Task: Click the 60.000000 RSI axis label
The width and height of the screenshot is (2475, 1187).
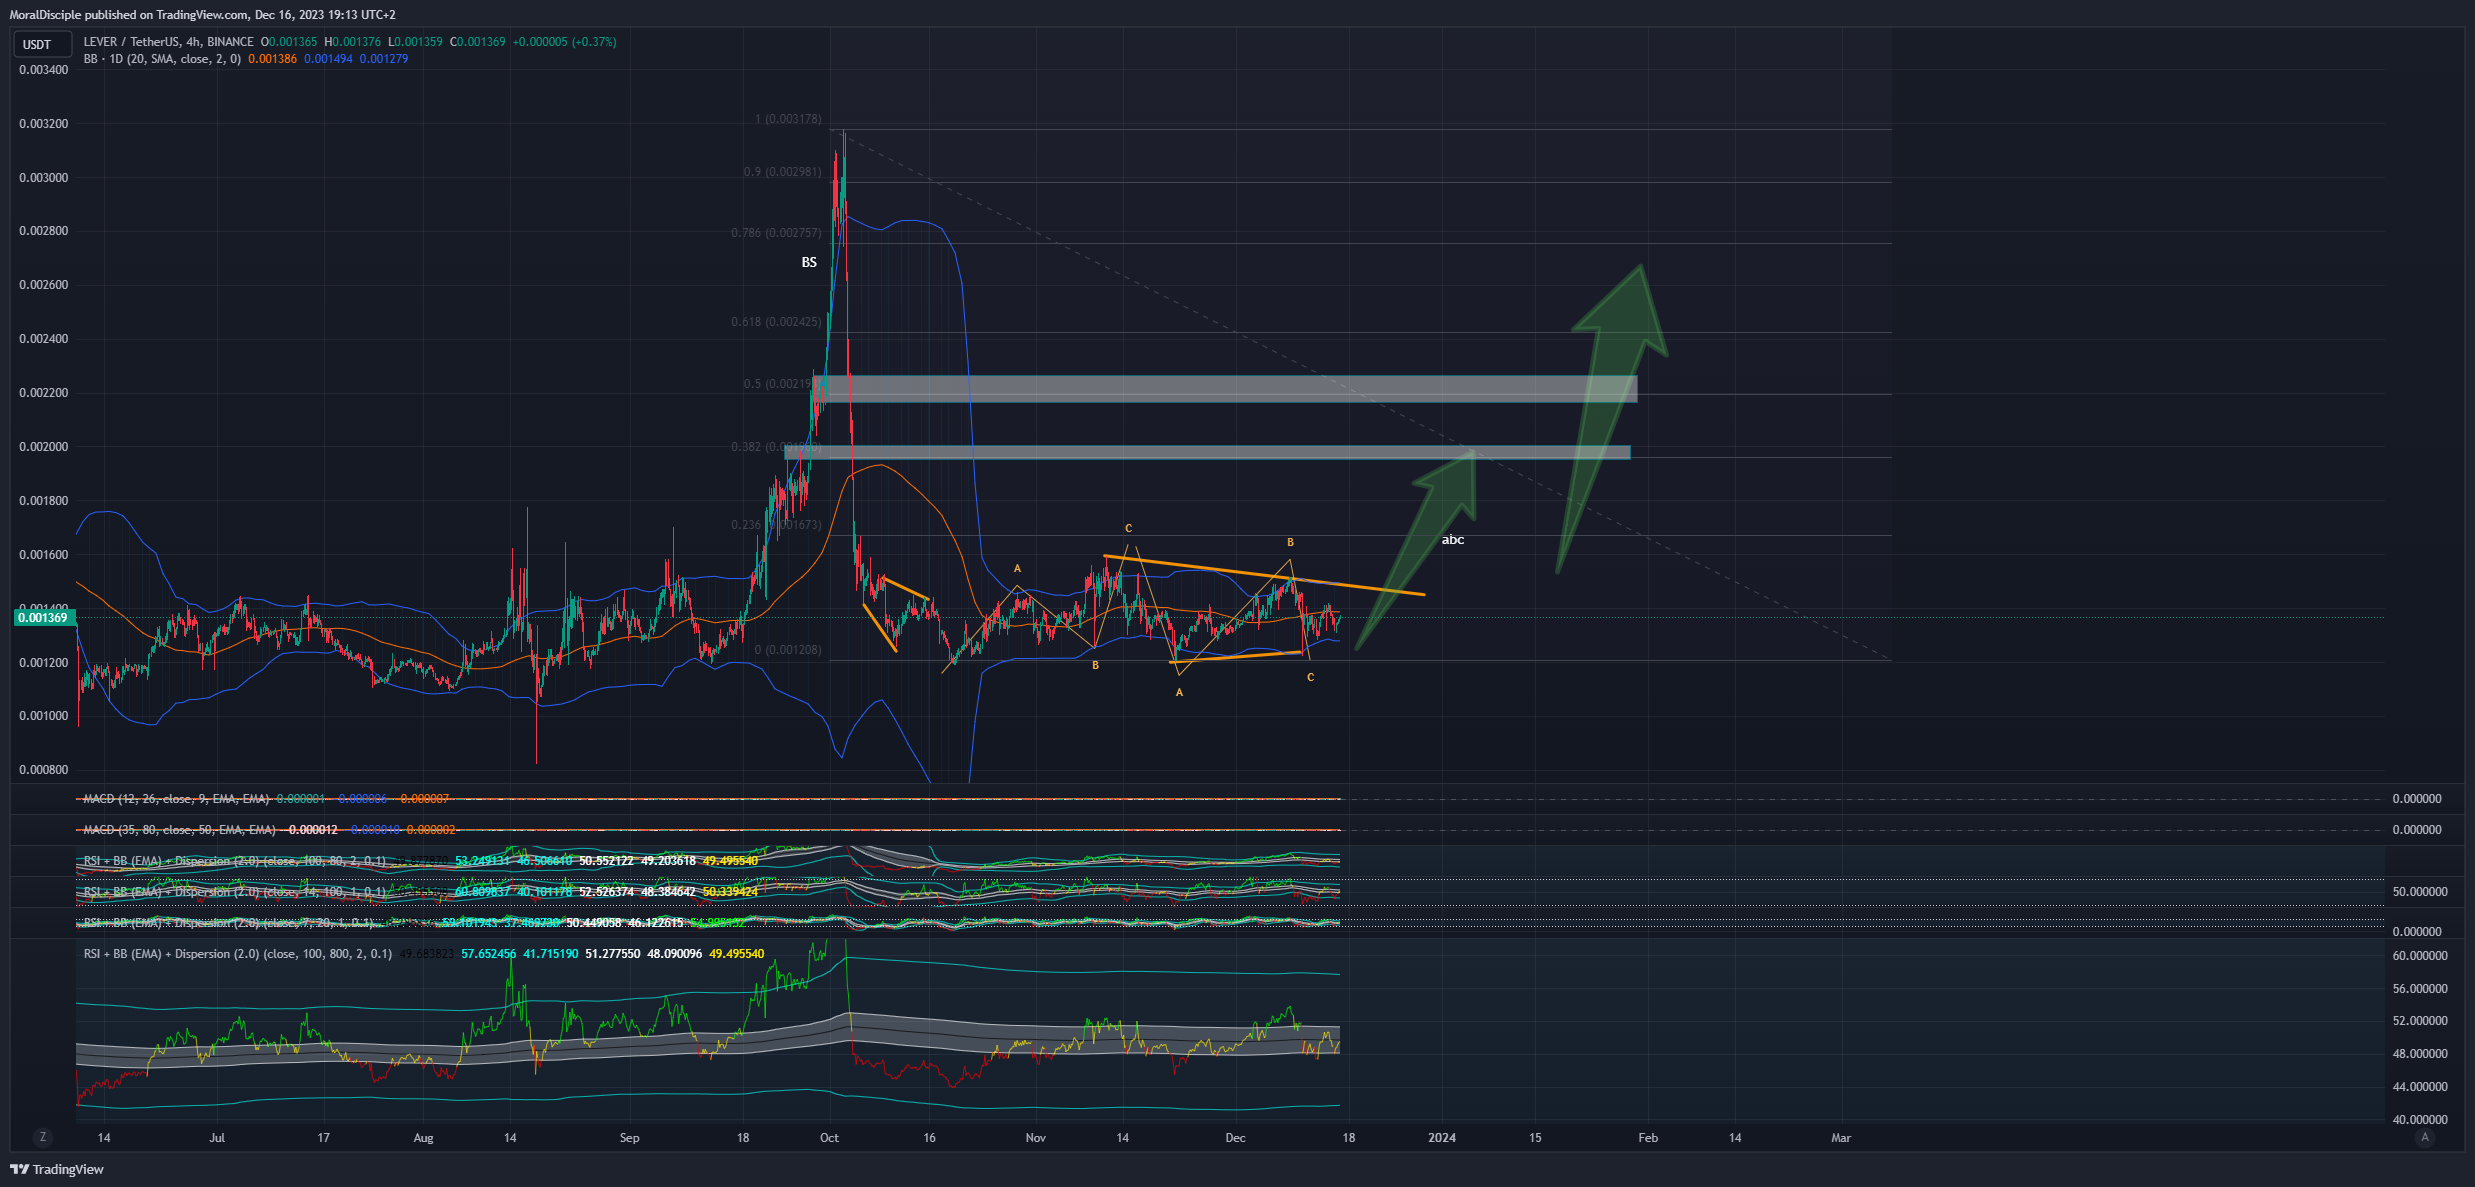Action: [2420, 956]
